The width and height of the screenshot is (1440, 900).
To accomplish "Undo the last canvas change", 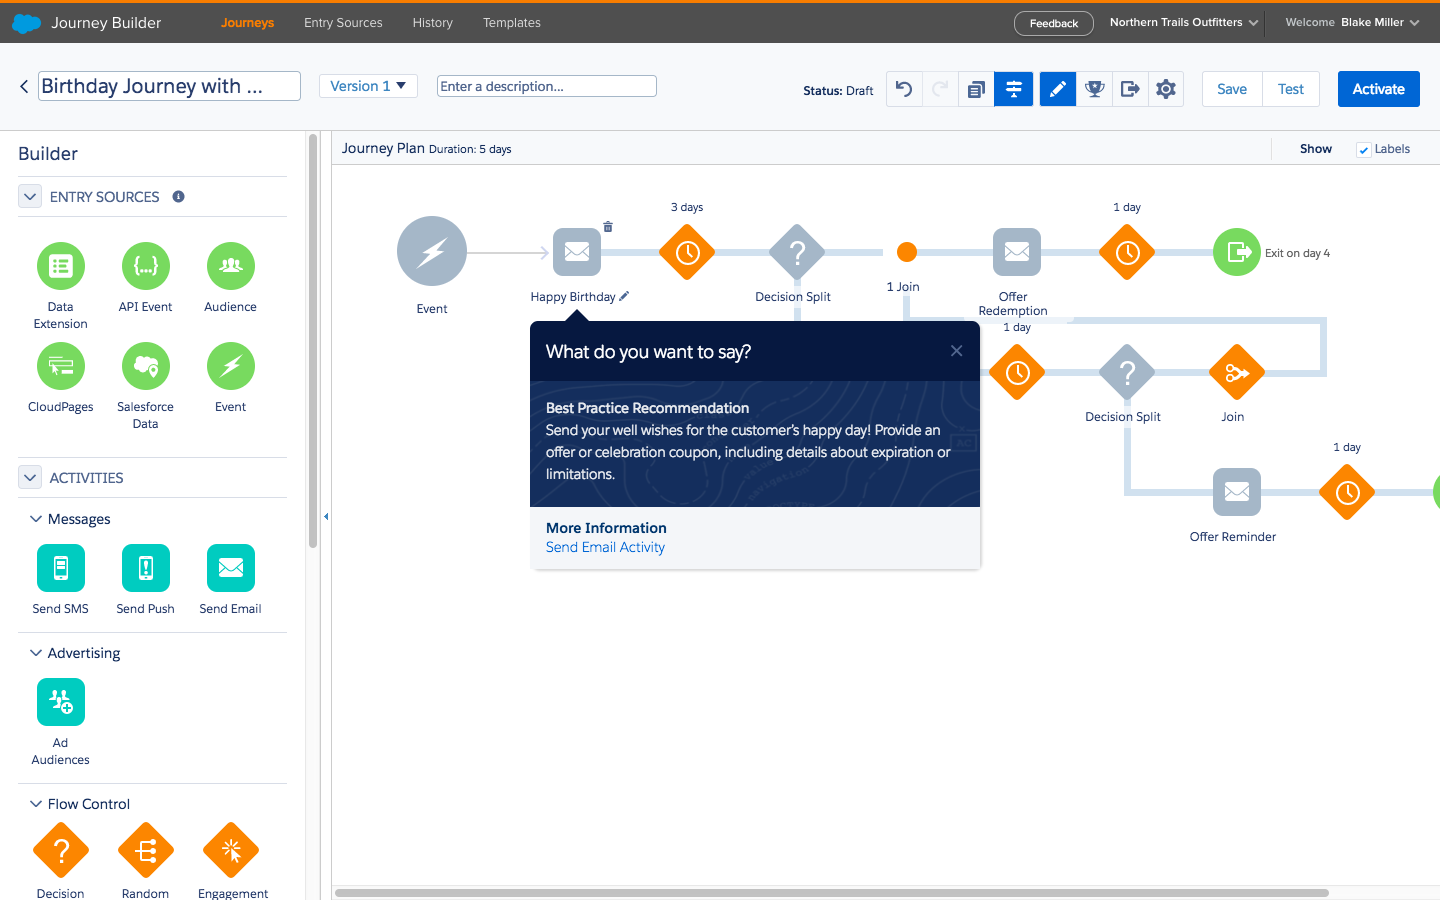I will point(904,89).
